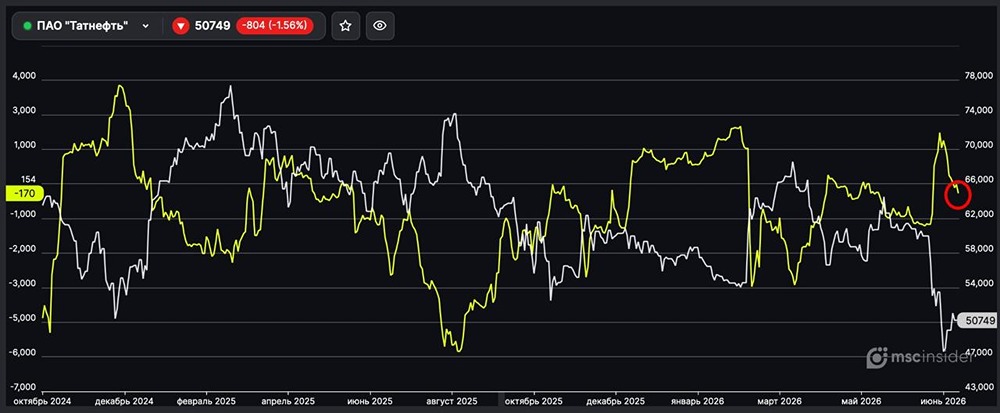
Task: Click the red -804 (-1.56%) change badge
Action: click(275, 26)
